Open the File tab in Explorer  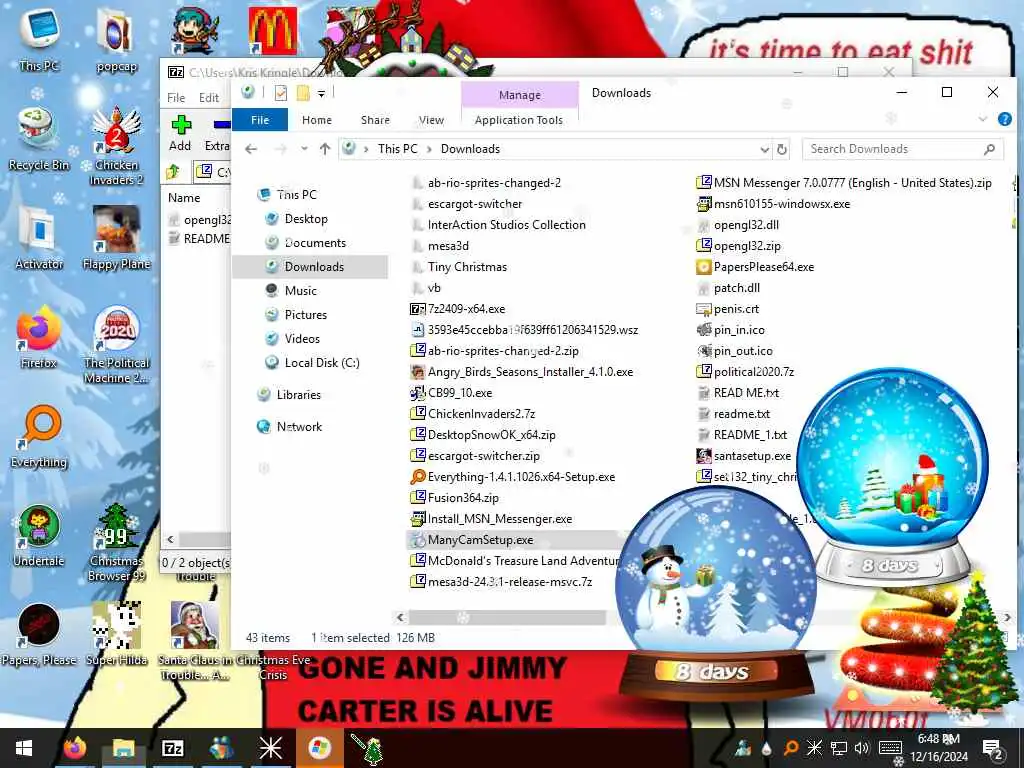260,120
